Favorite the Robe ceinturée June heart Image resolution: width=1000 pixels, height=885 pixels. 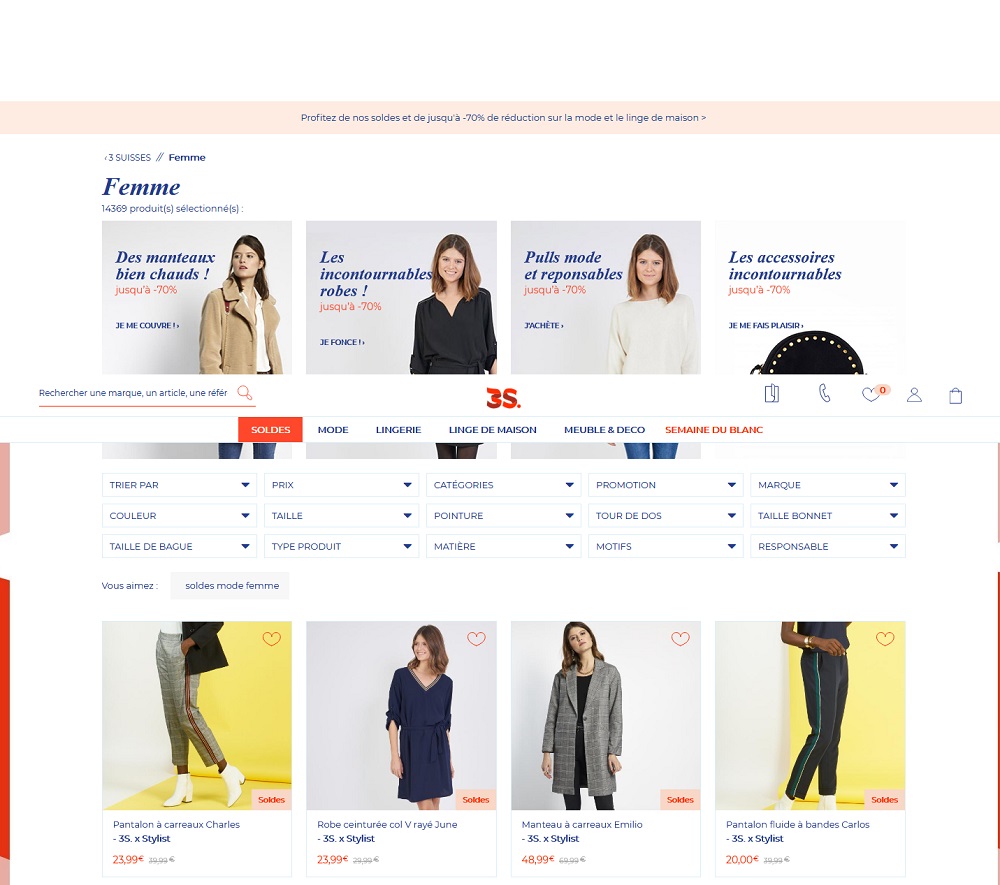coord(476,638)
